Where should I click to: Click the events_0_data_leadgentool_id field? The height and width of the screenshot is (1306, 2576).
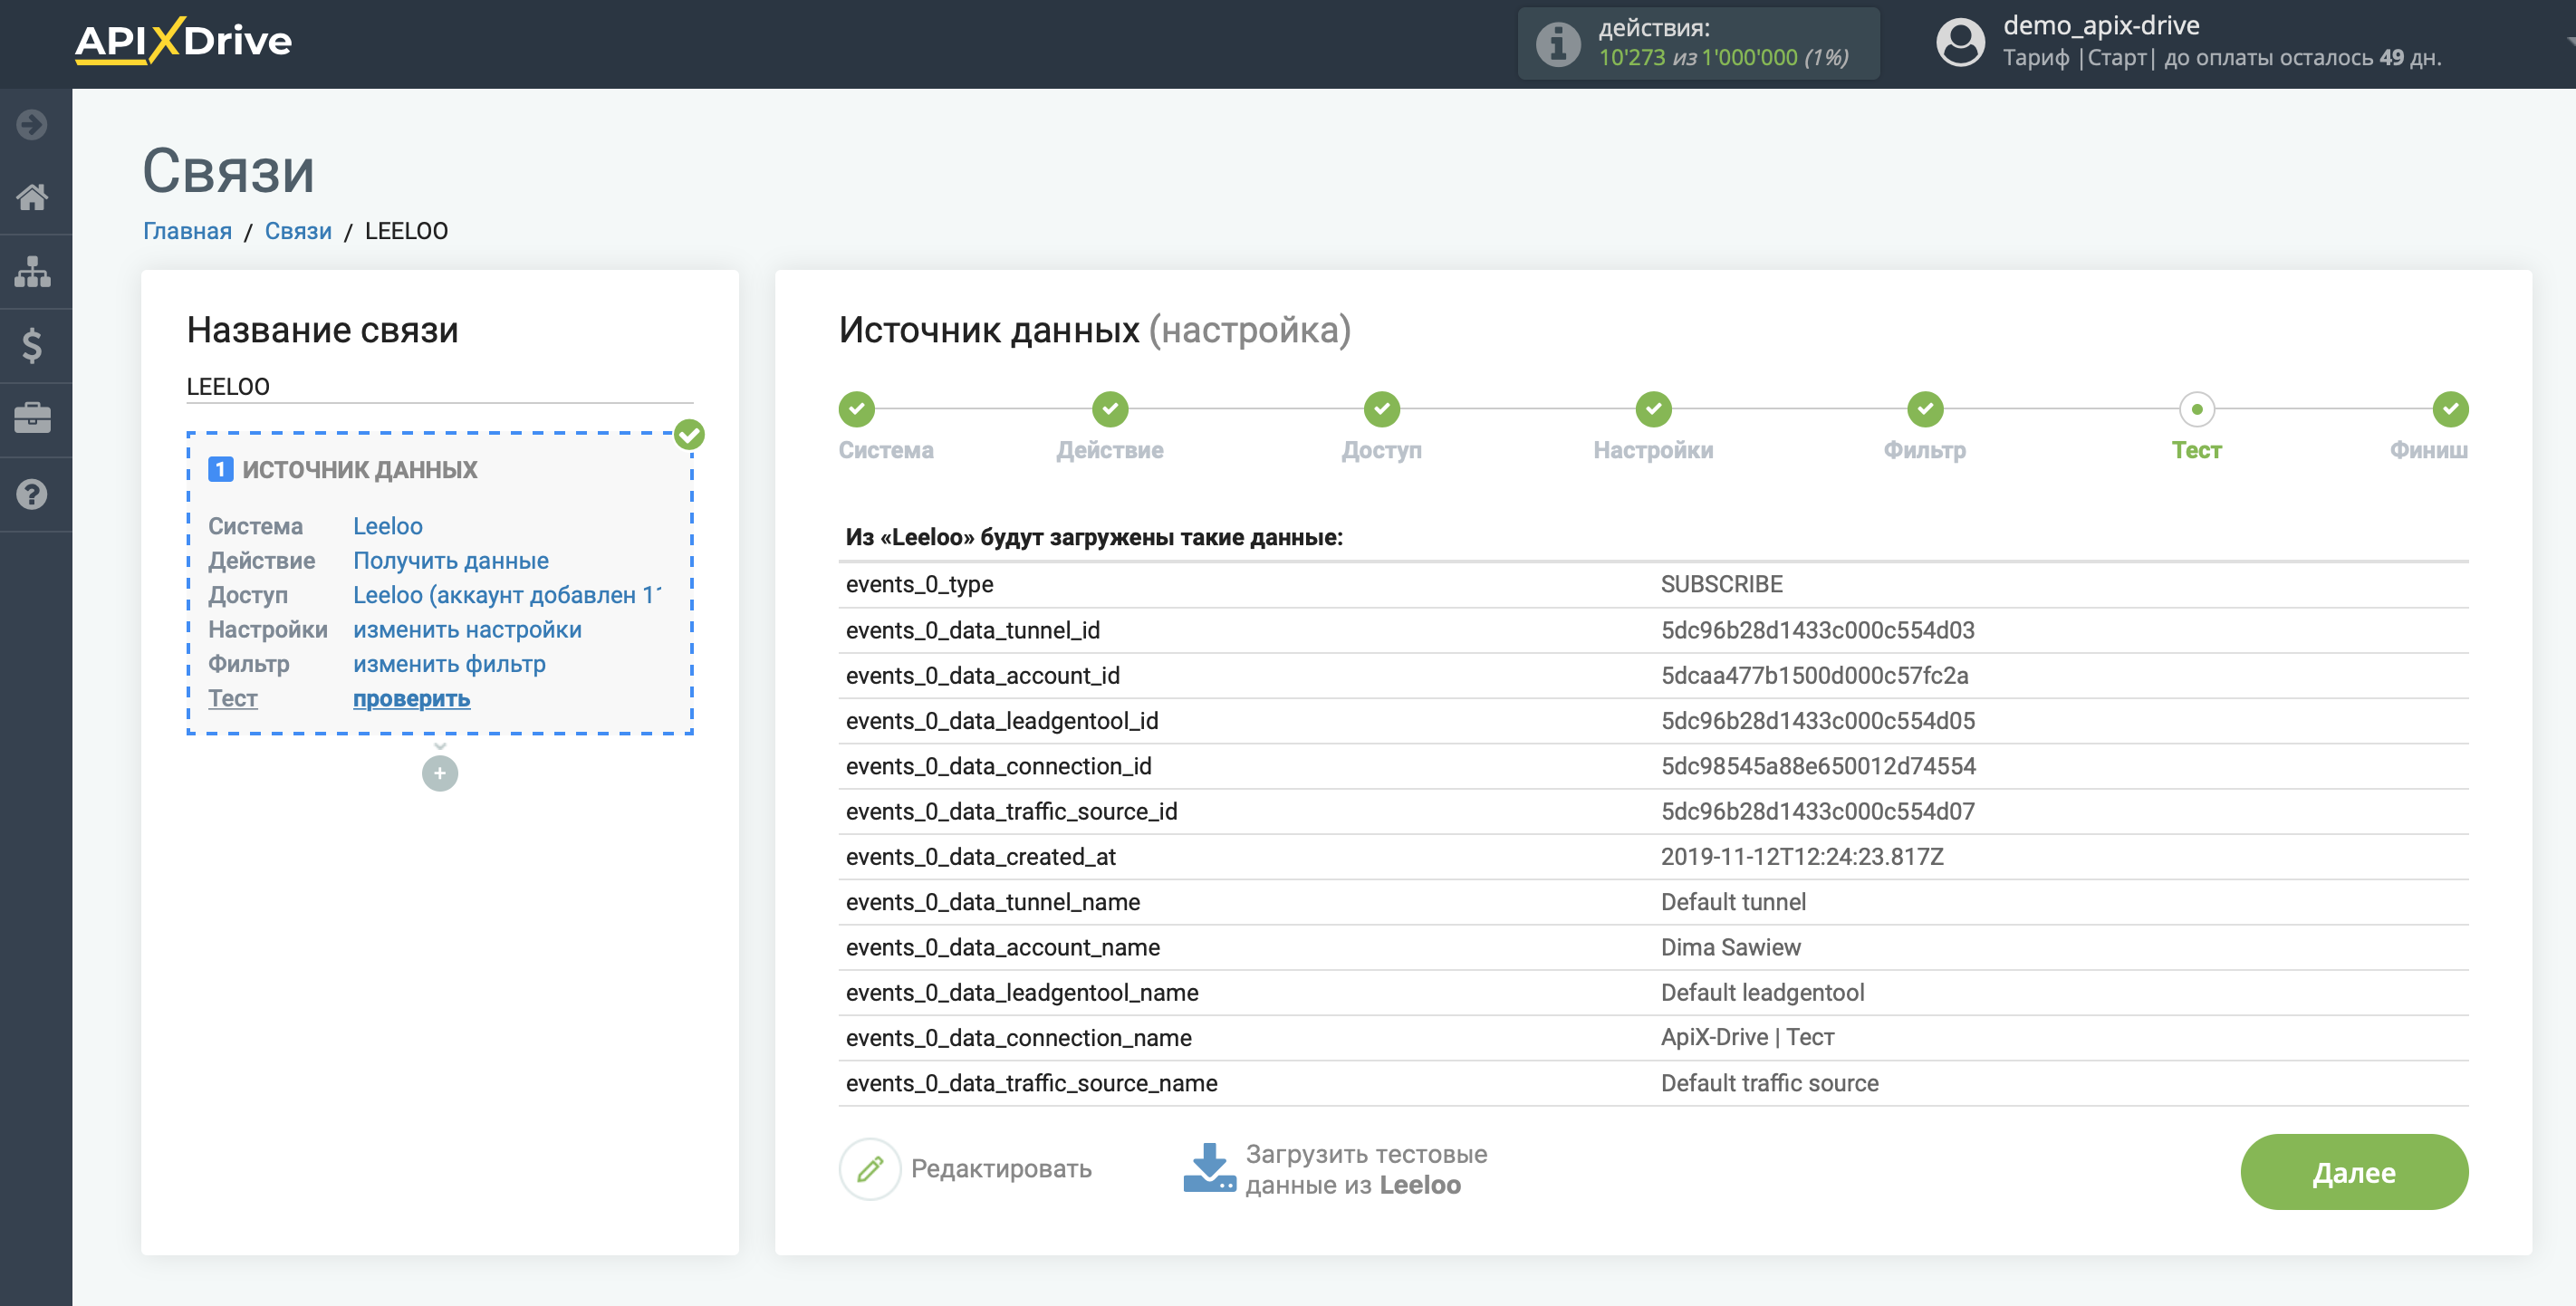[x=1001, y=720]
